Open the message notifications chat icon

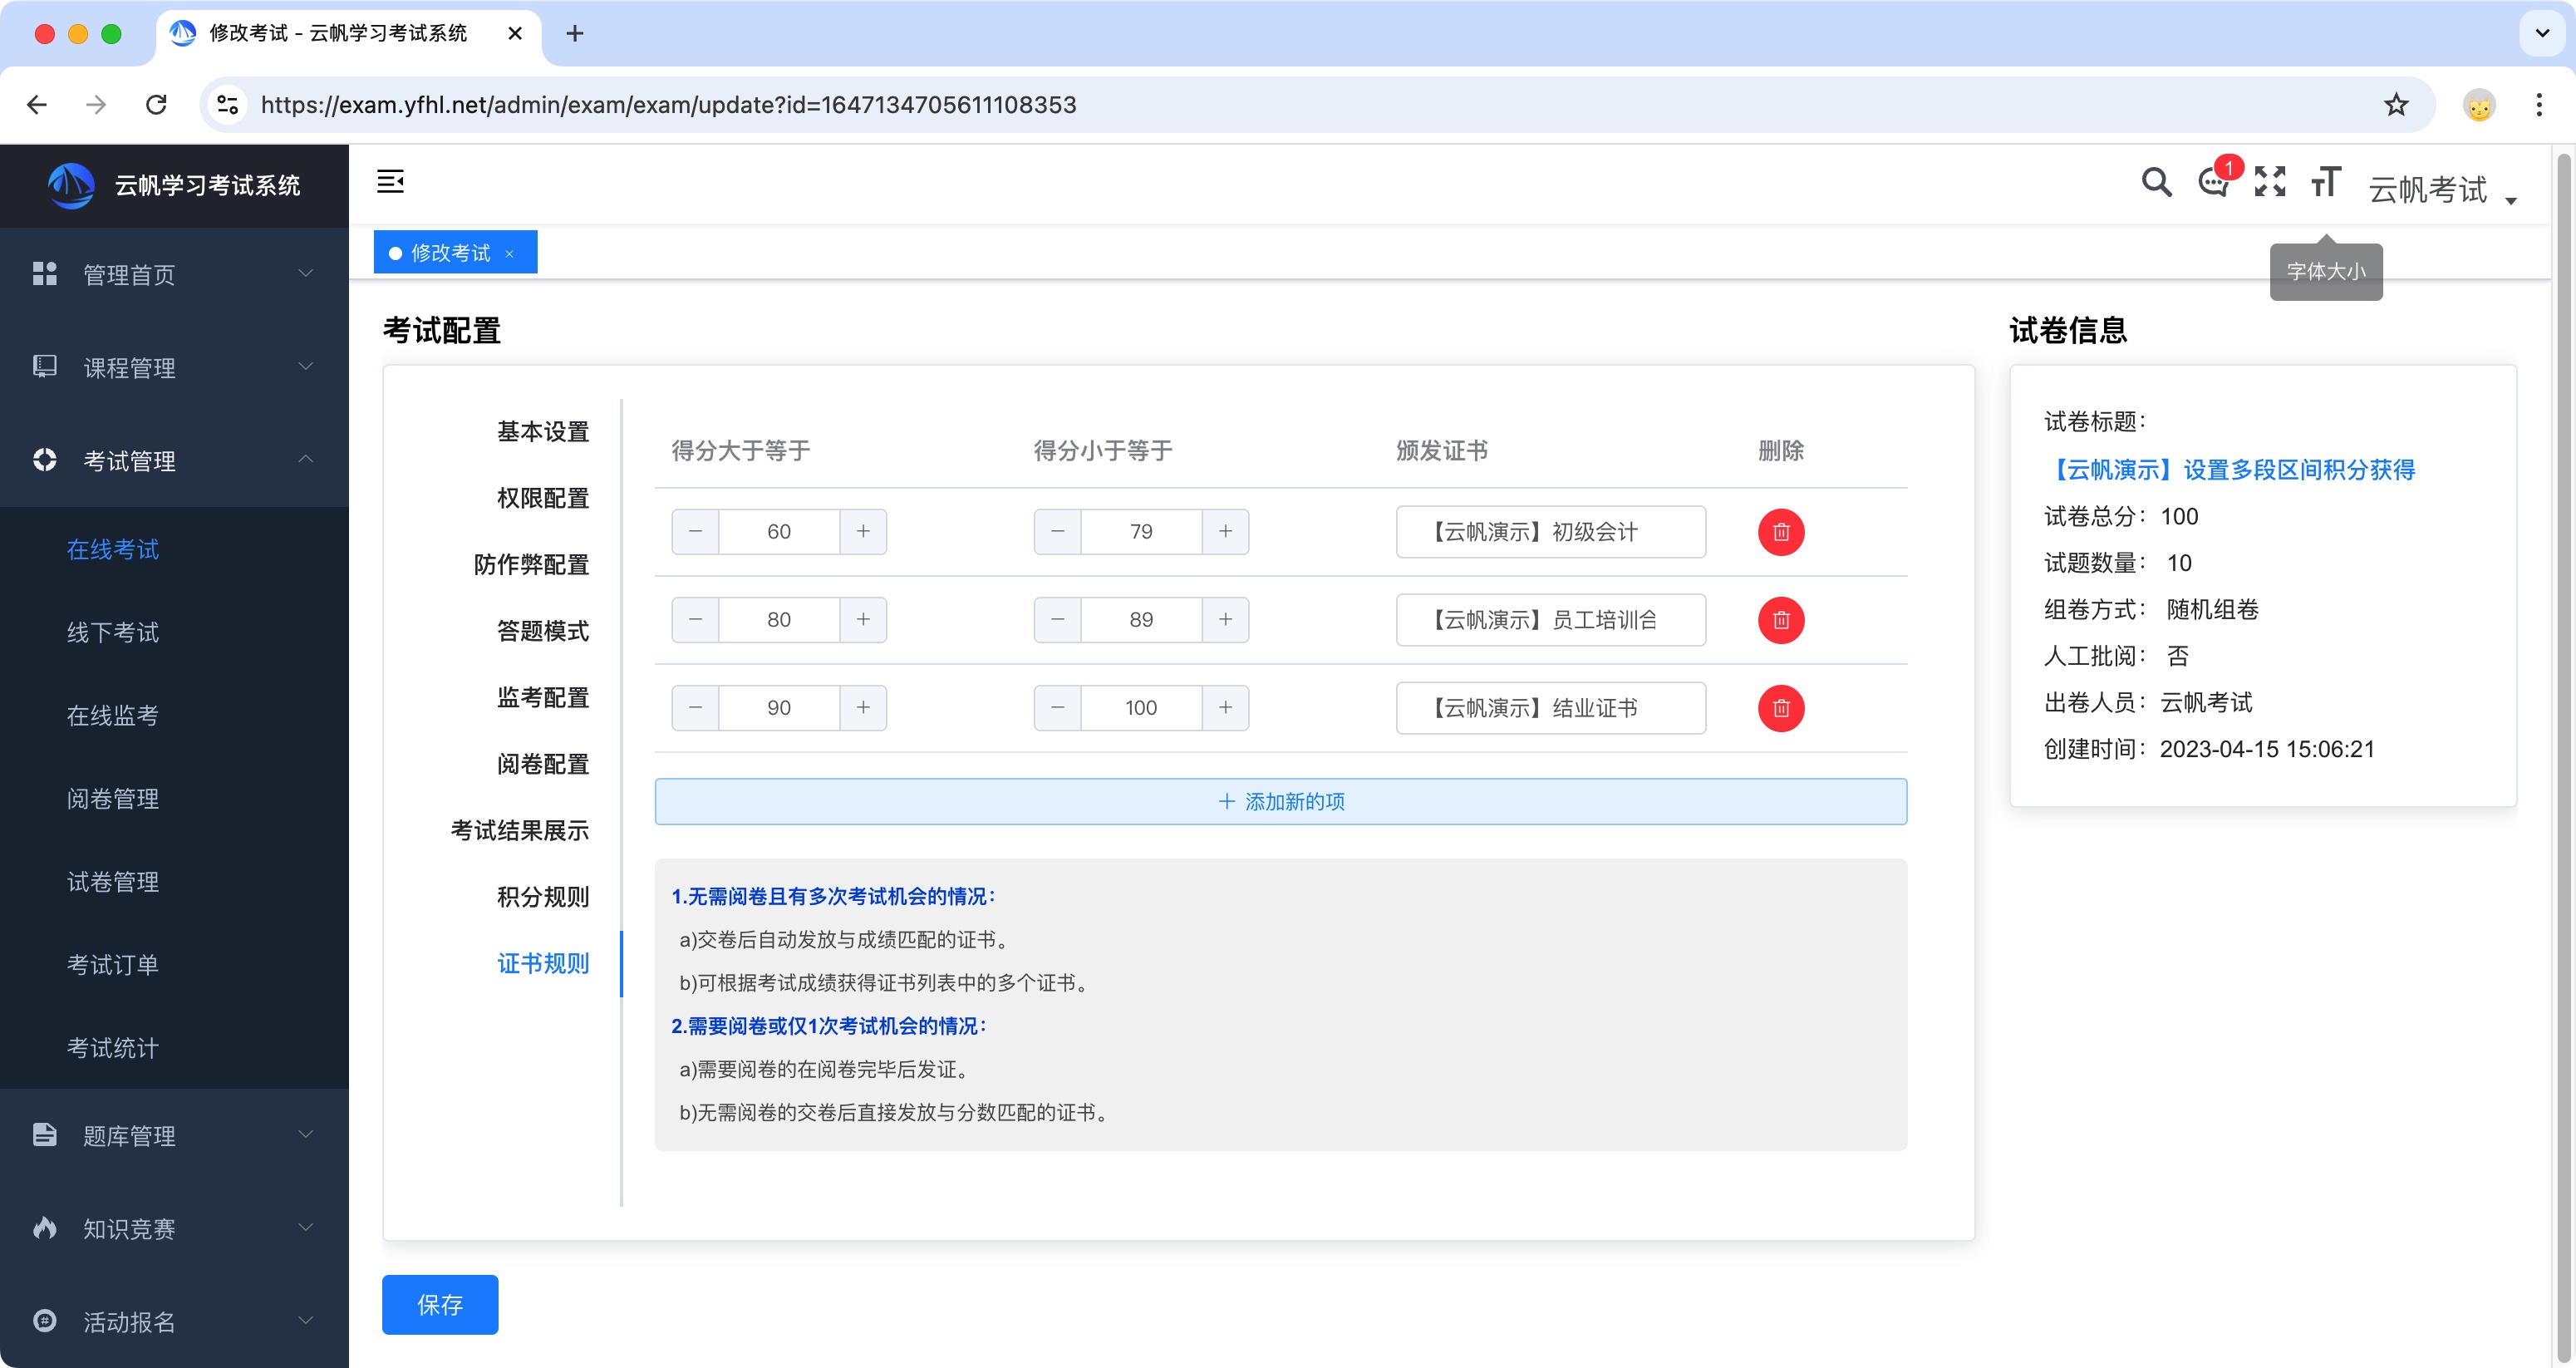(x=2213, y=183)
